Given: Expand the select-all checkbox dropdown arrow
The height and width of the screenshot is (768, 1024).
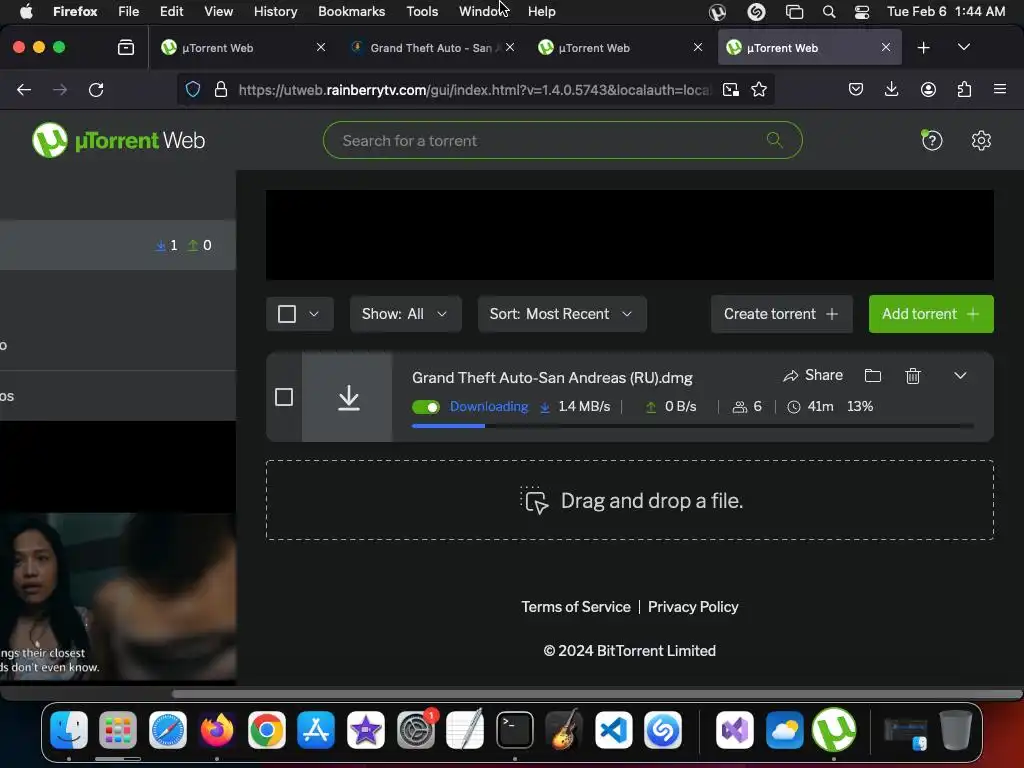Looking at the screenshot, I should 314,314.
